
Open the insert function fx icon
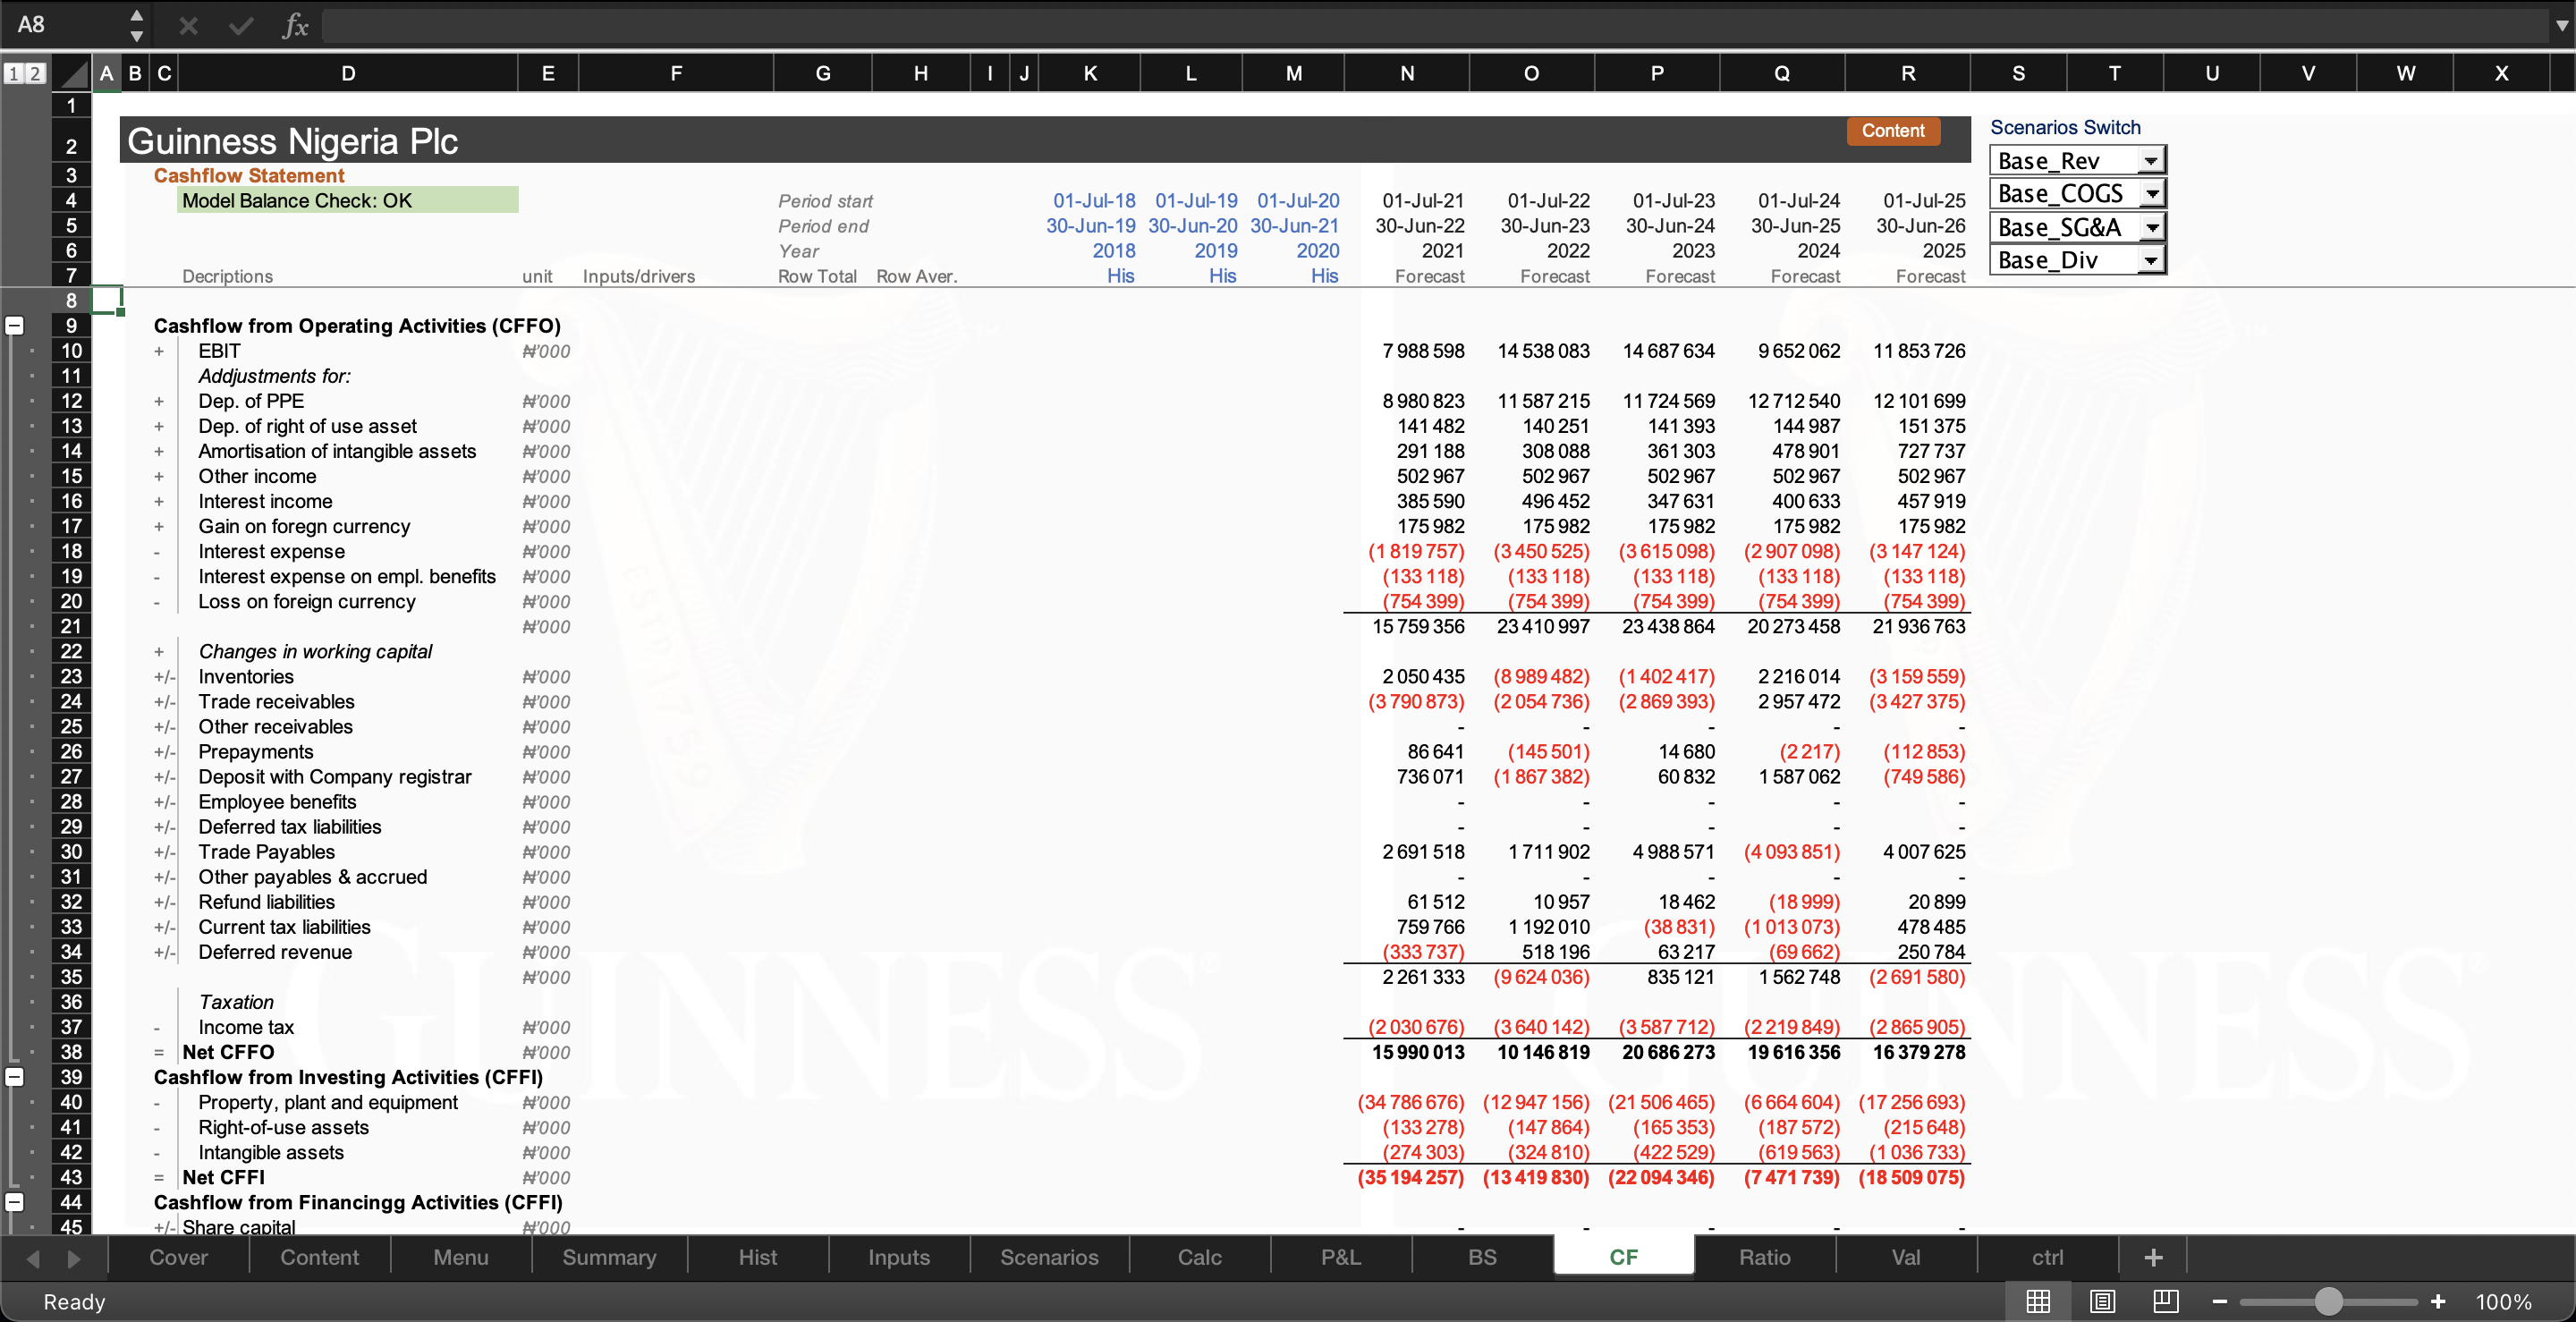click(x=295, y=25)
